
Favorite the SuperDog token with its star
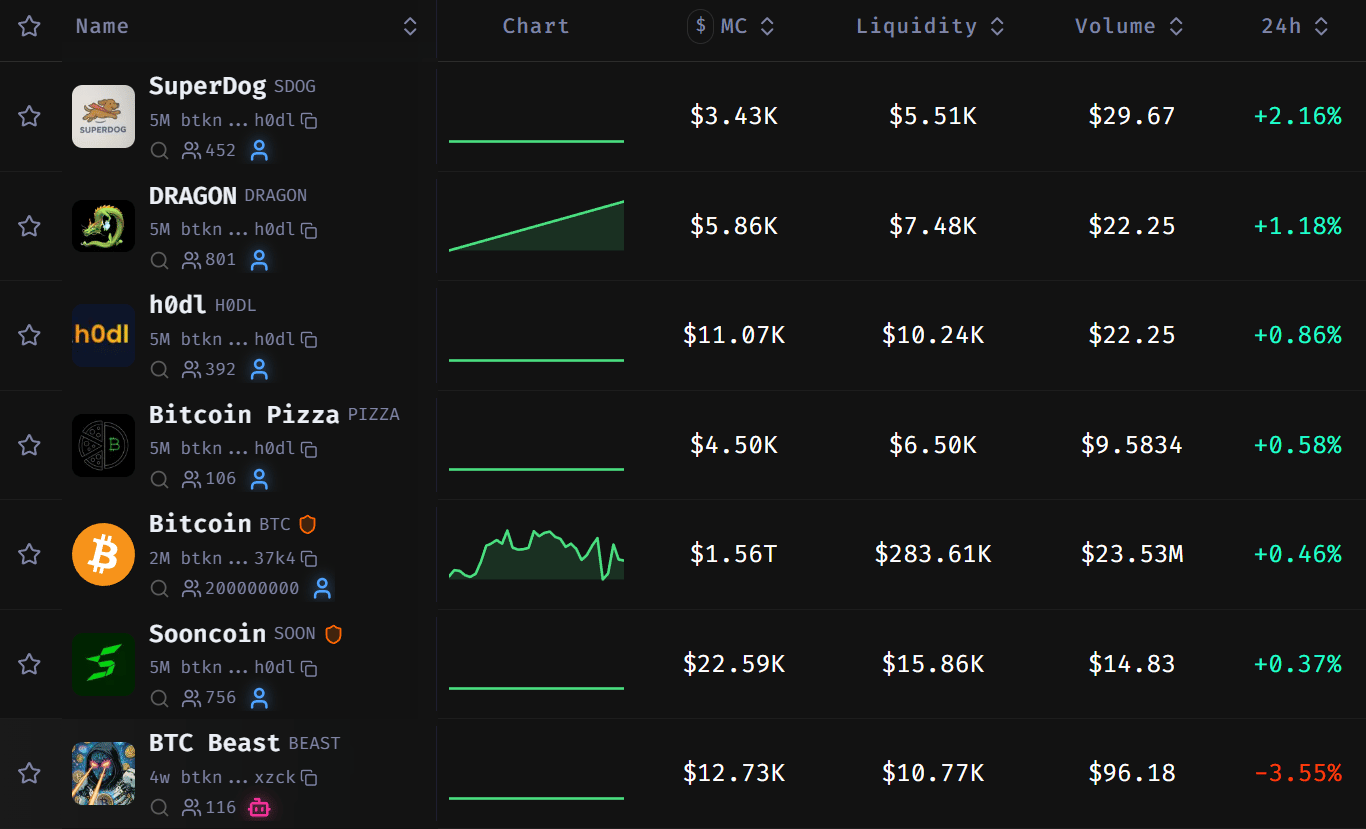point(29,116)
